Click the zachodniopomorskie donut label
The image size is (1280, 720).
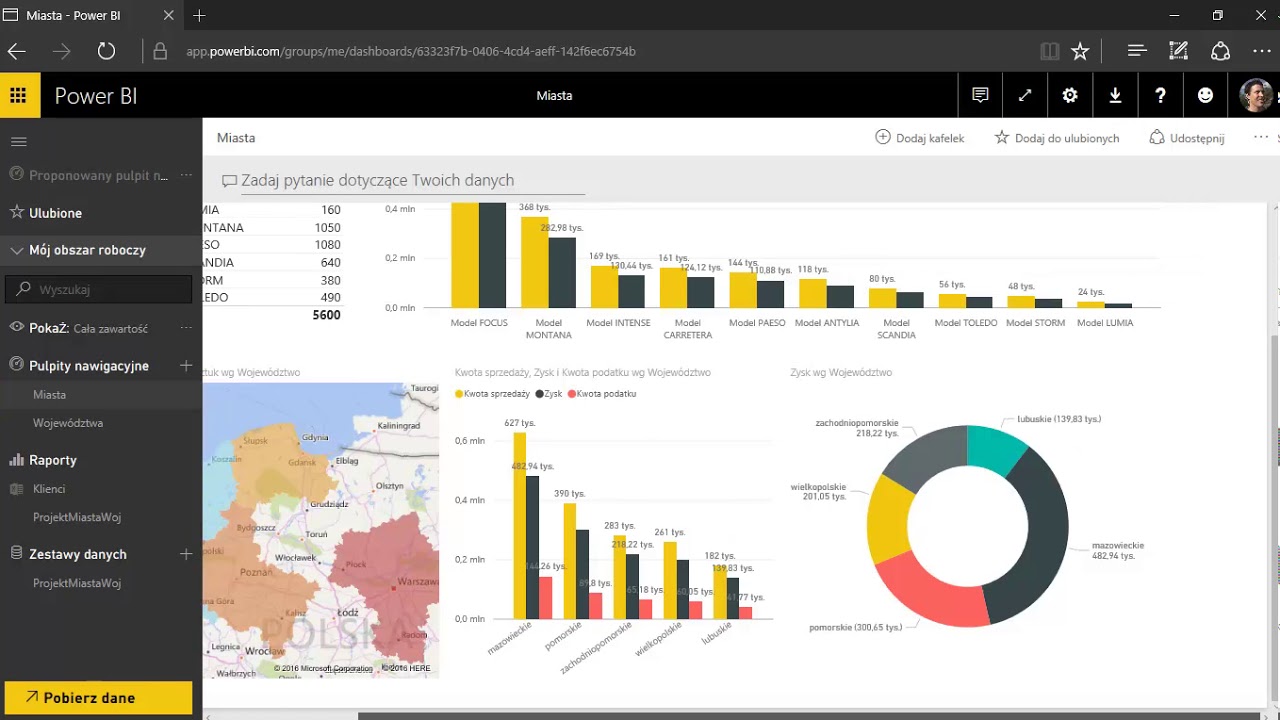point(857,428)
